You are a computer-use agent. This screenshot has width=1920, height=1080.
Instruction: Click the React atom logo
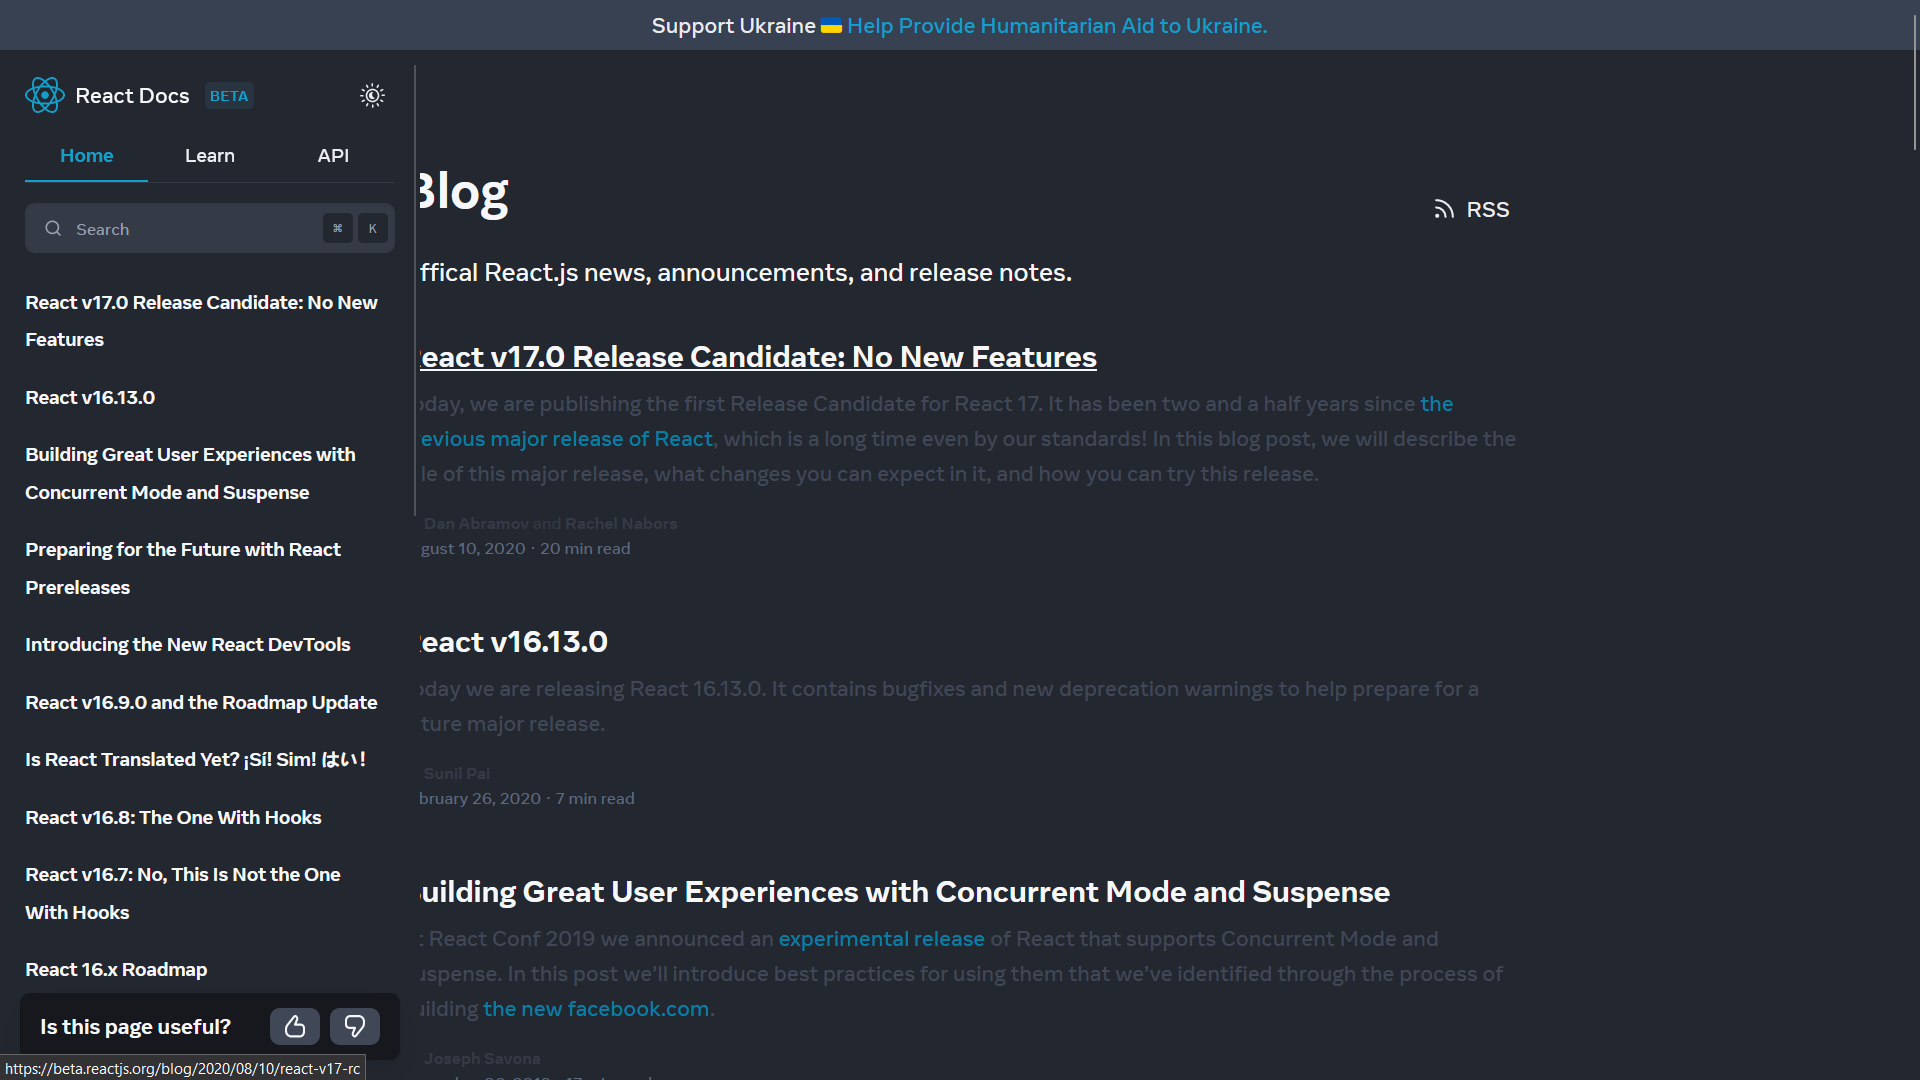[44, 96]
